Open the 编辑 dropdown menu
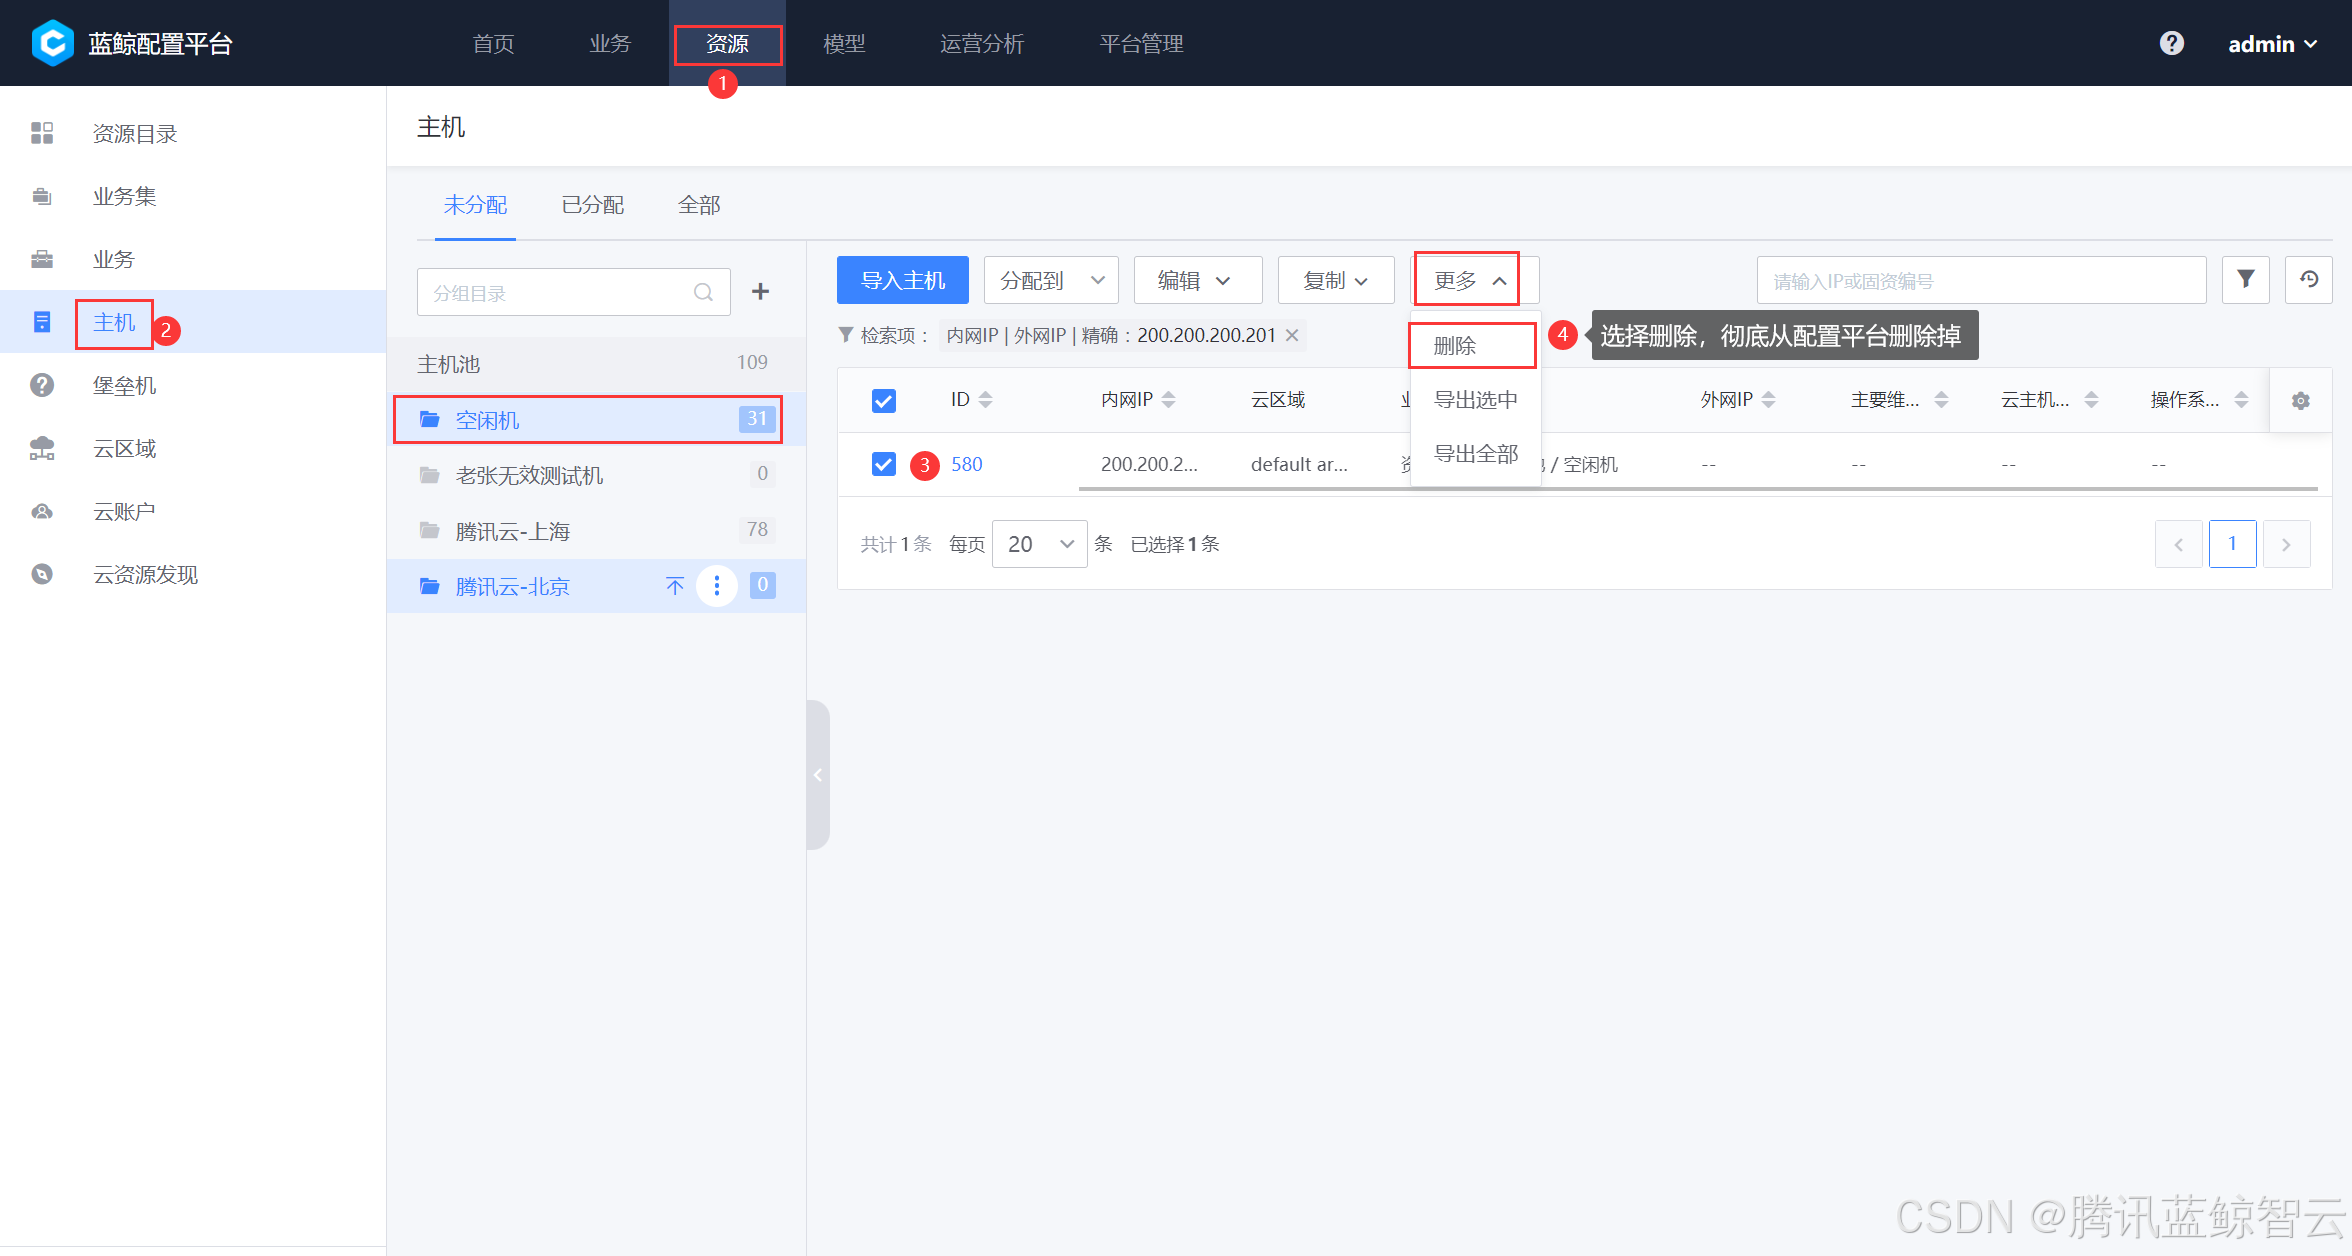Image resolution: width=2352 pixels, height=1256 pixels. tap(1197, 280)
